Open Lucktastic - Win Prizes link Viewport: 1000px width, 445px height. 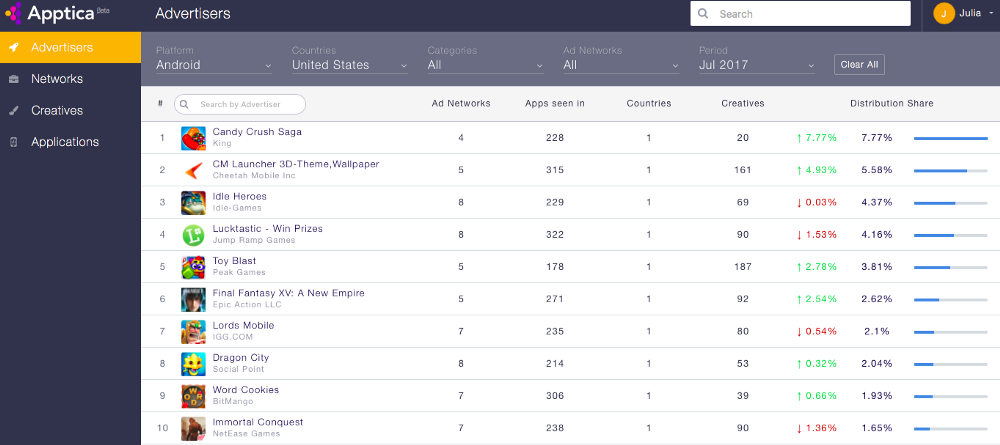(x=268, y=229)
